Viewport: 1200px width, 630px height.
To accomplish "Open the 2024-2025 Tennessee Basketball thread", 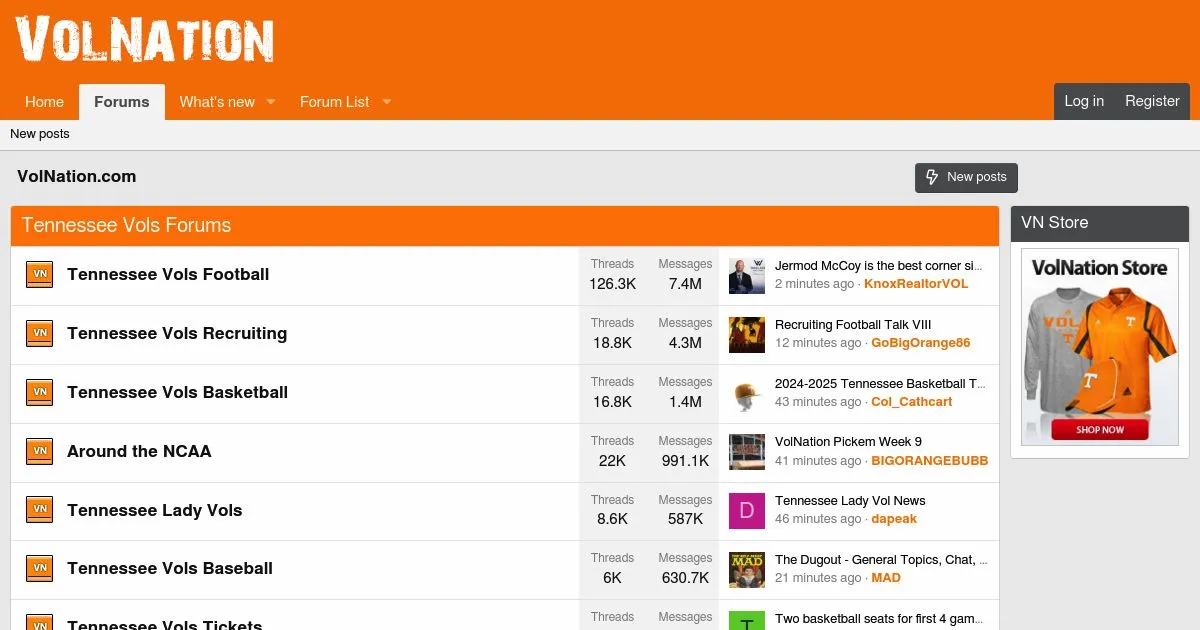I will pos(880,384).
